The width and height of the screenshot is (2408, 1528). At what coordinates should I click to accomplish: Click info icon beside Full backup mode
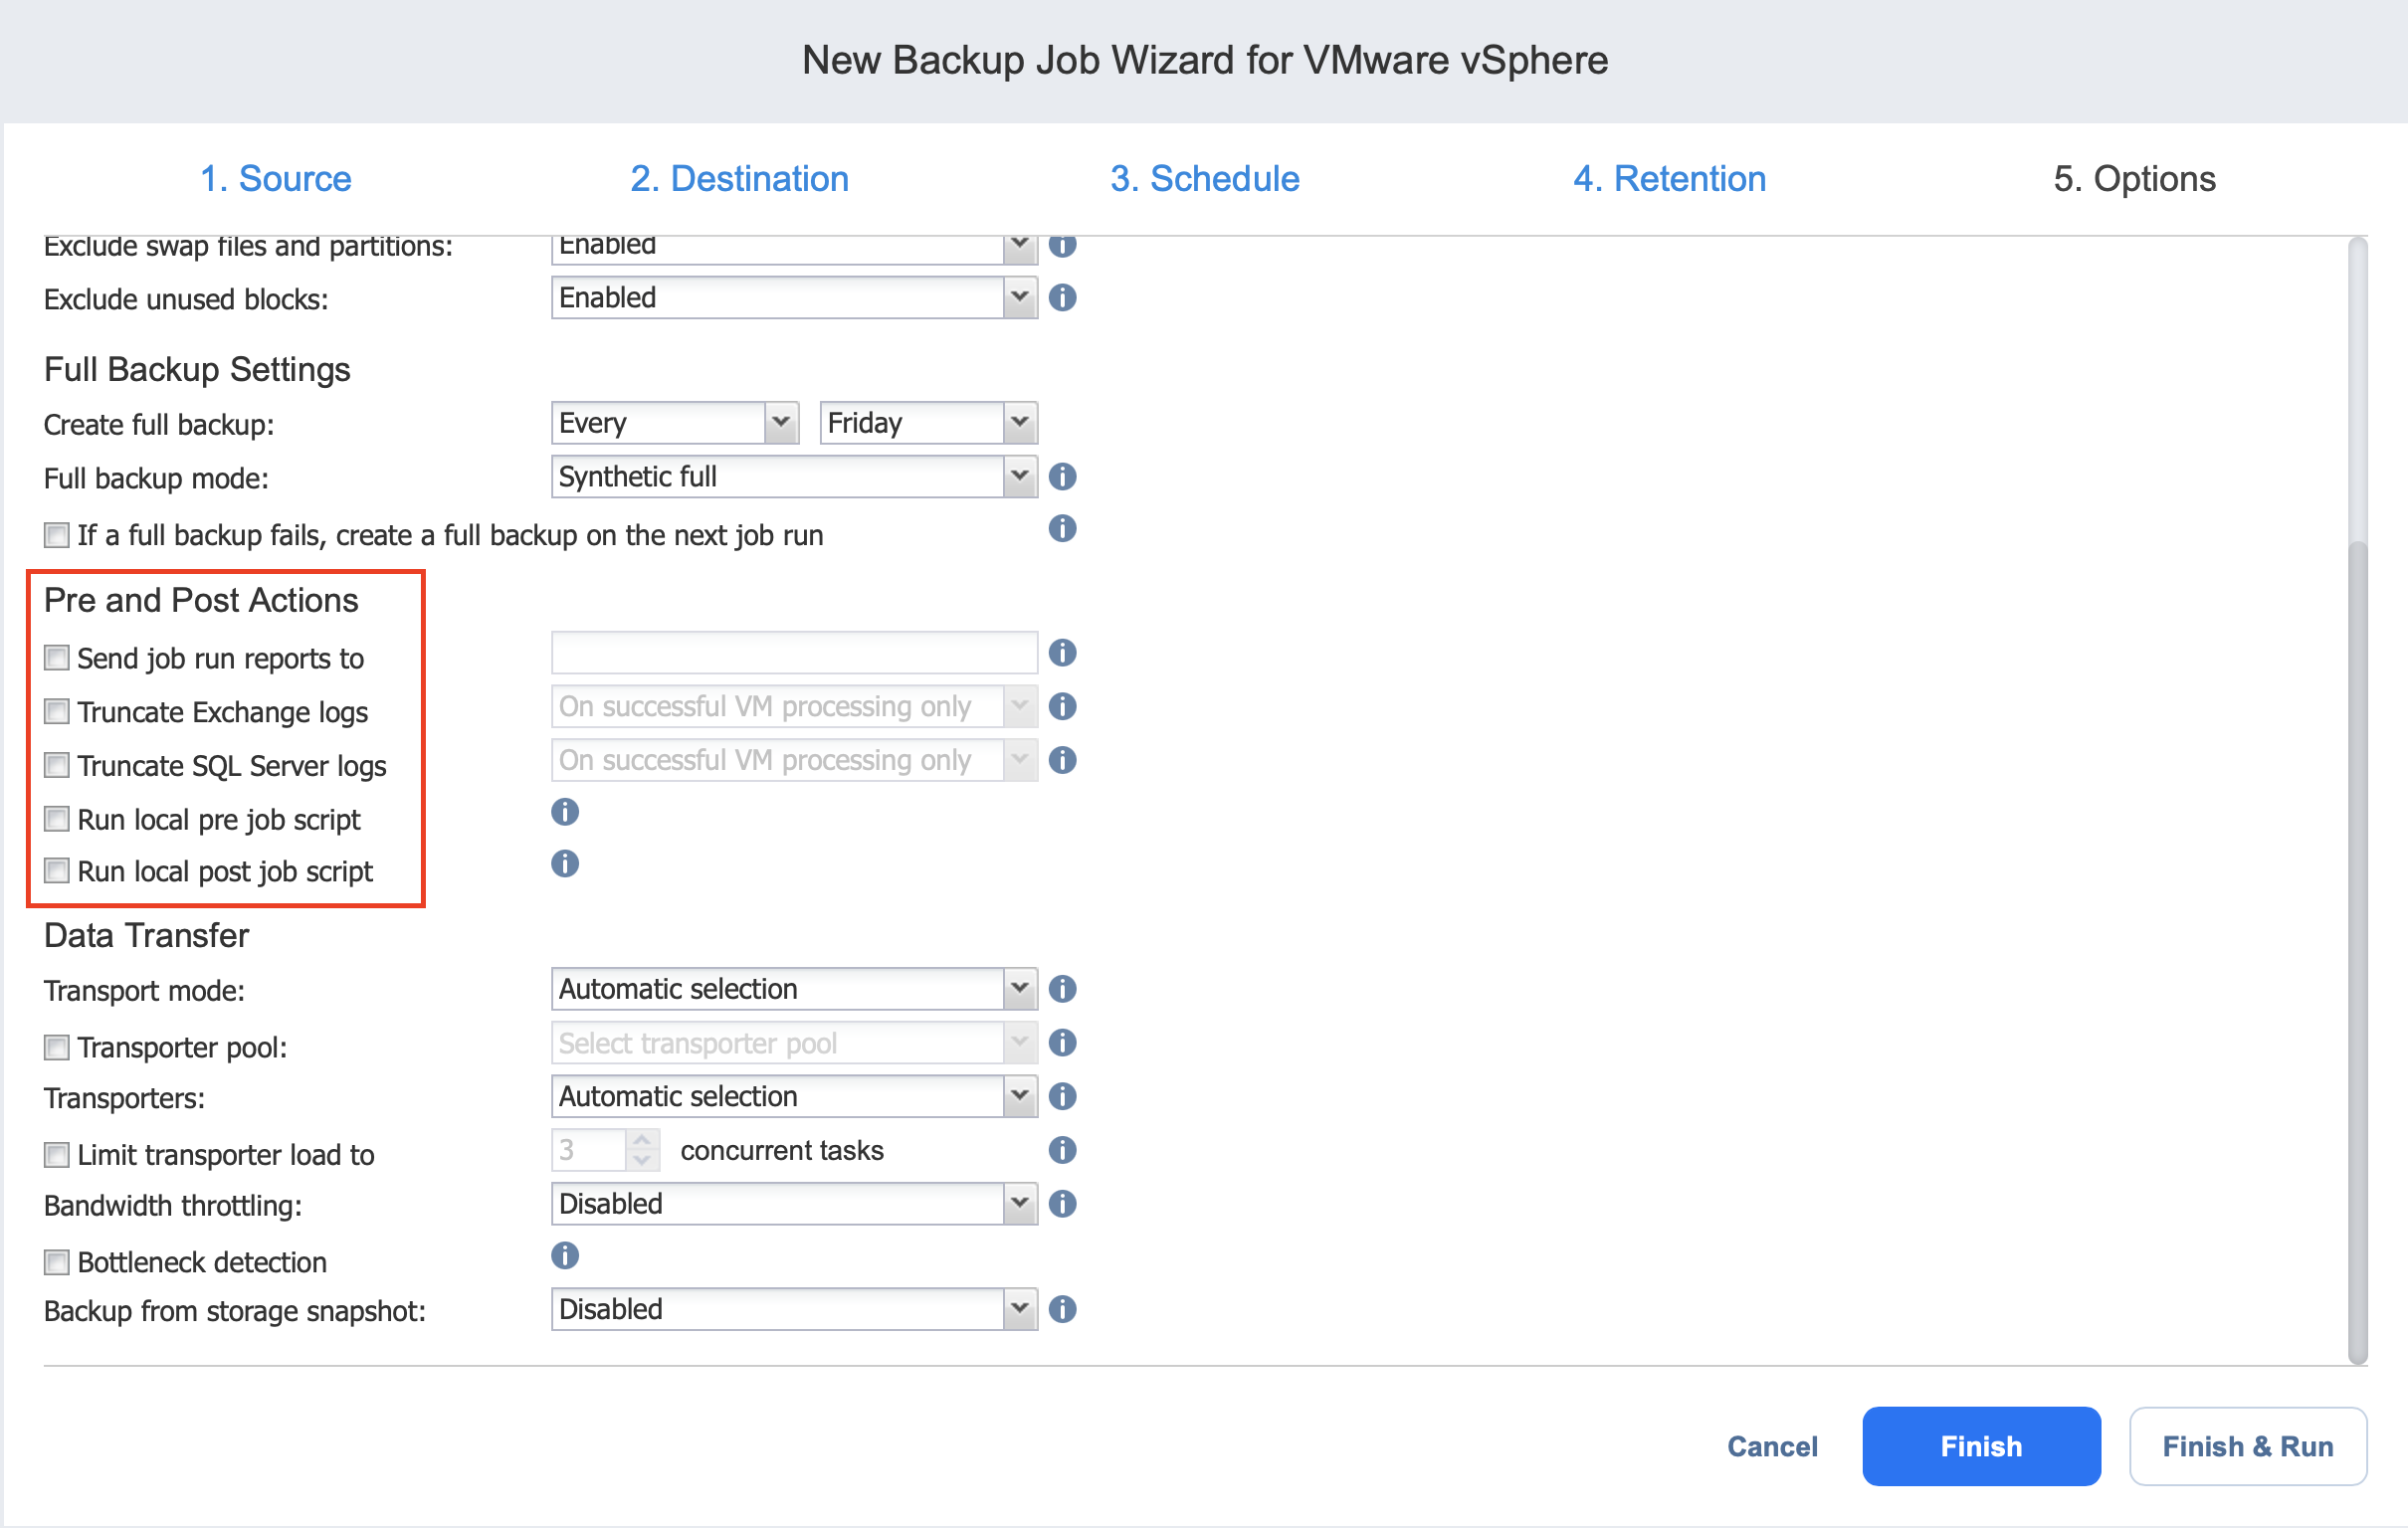[1062, 477]
